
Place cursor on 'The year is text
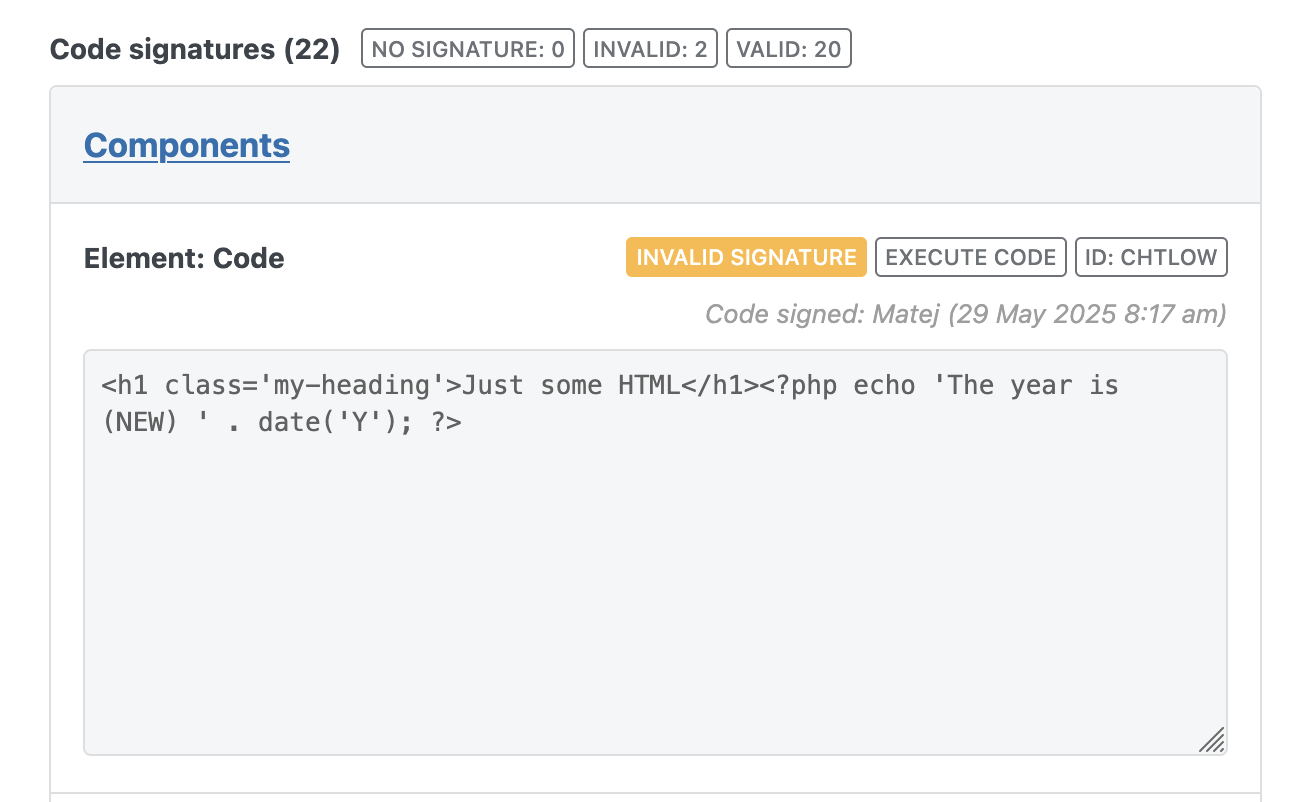click(1025, 385)
